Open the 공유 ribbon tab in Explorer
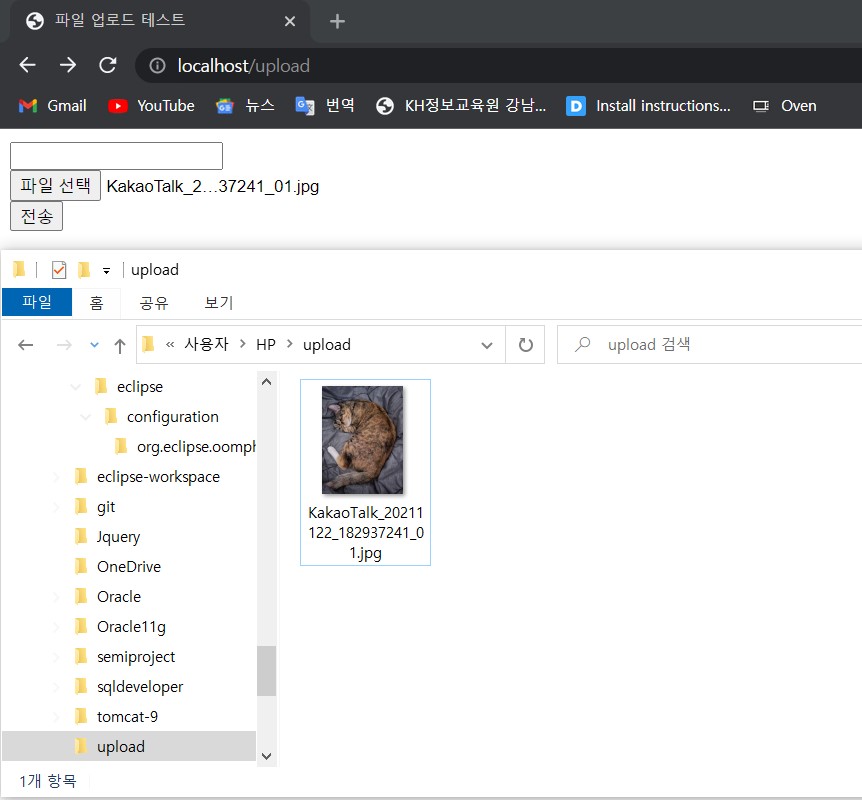The height and width of the screenshot is (800, 862). coord(153,303)
